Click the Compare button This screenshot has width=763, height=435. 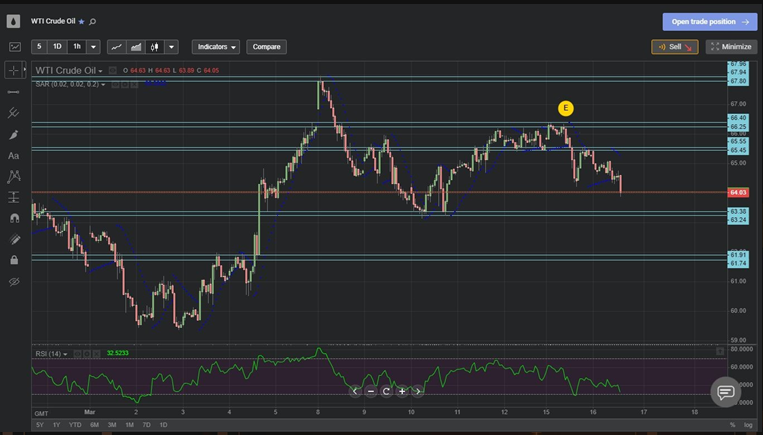[267, 47]
